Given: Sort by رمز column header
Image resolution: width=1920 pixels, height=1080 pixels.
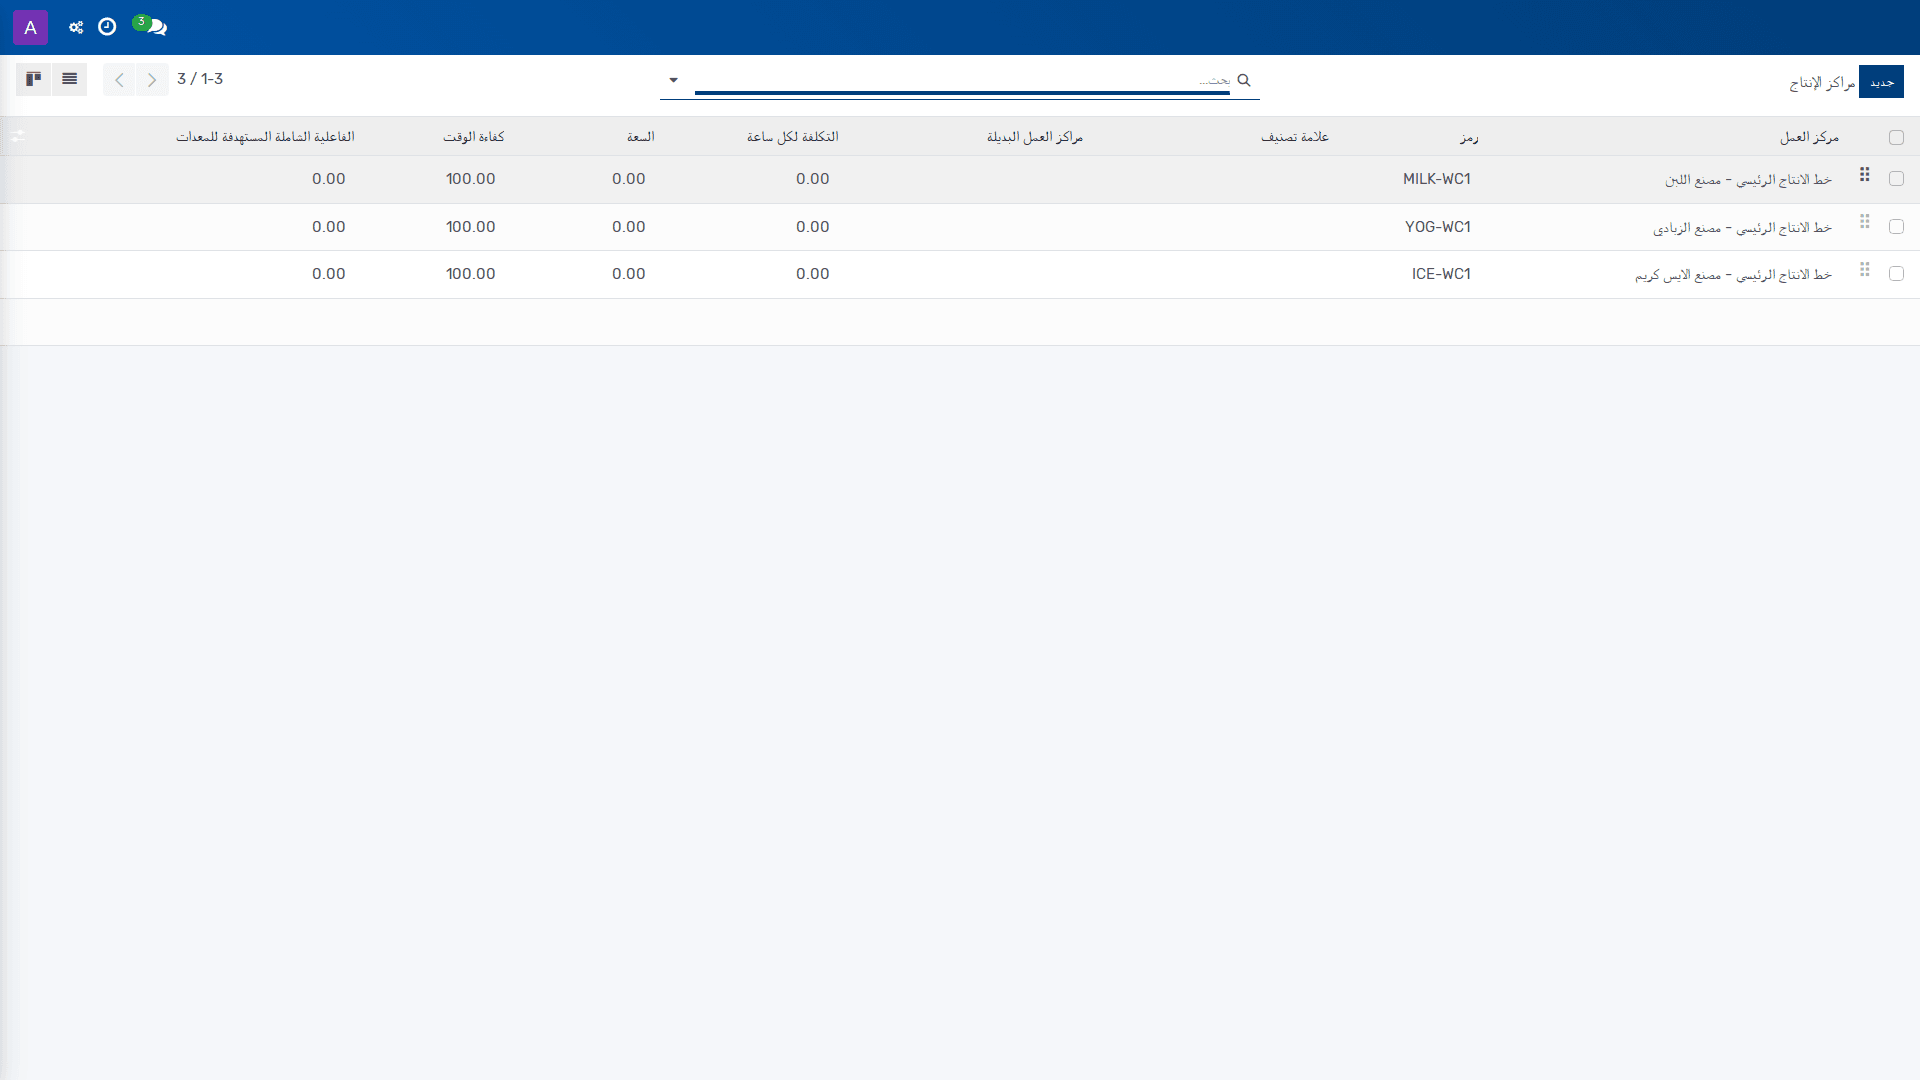Looking at the screenshot, I should [1468, 137].
